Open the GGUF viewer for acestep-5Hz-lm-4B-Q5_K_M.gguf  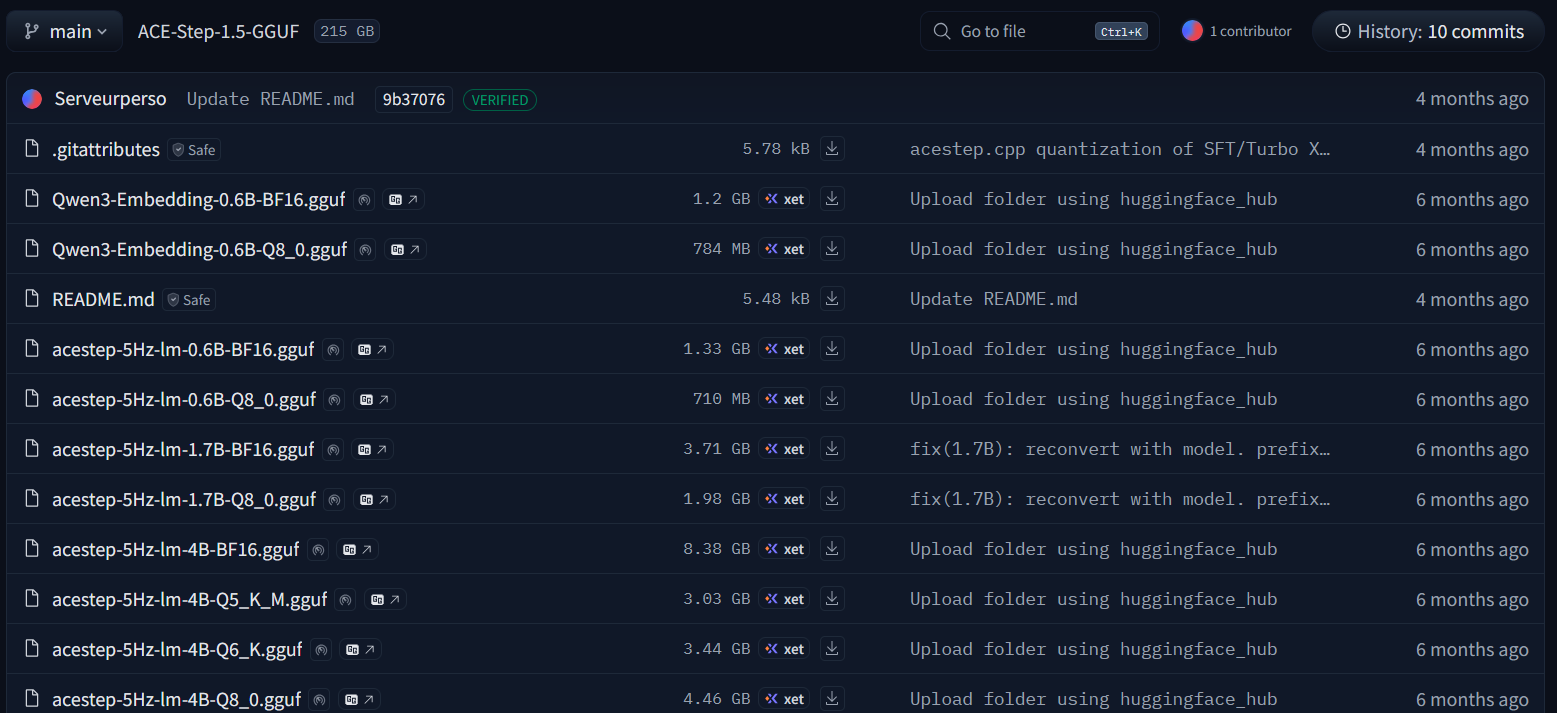[386, 600]
